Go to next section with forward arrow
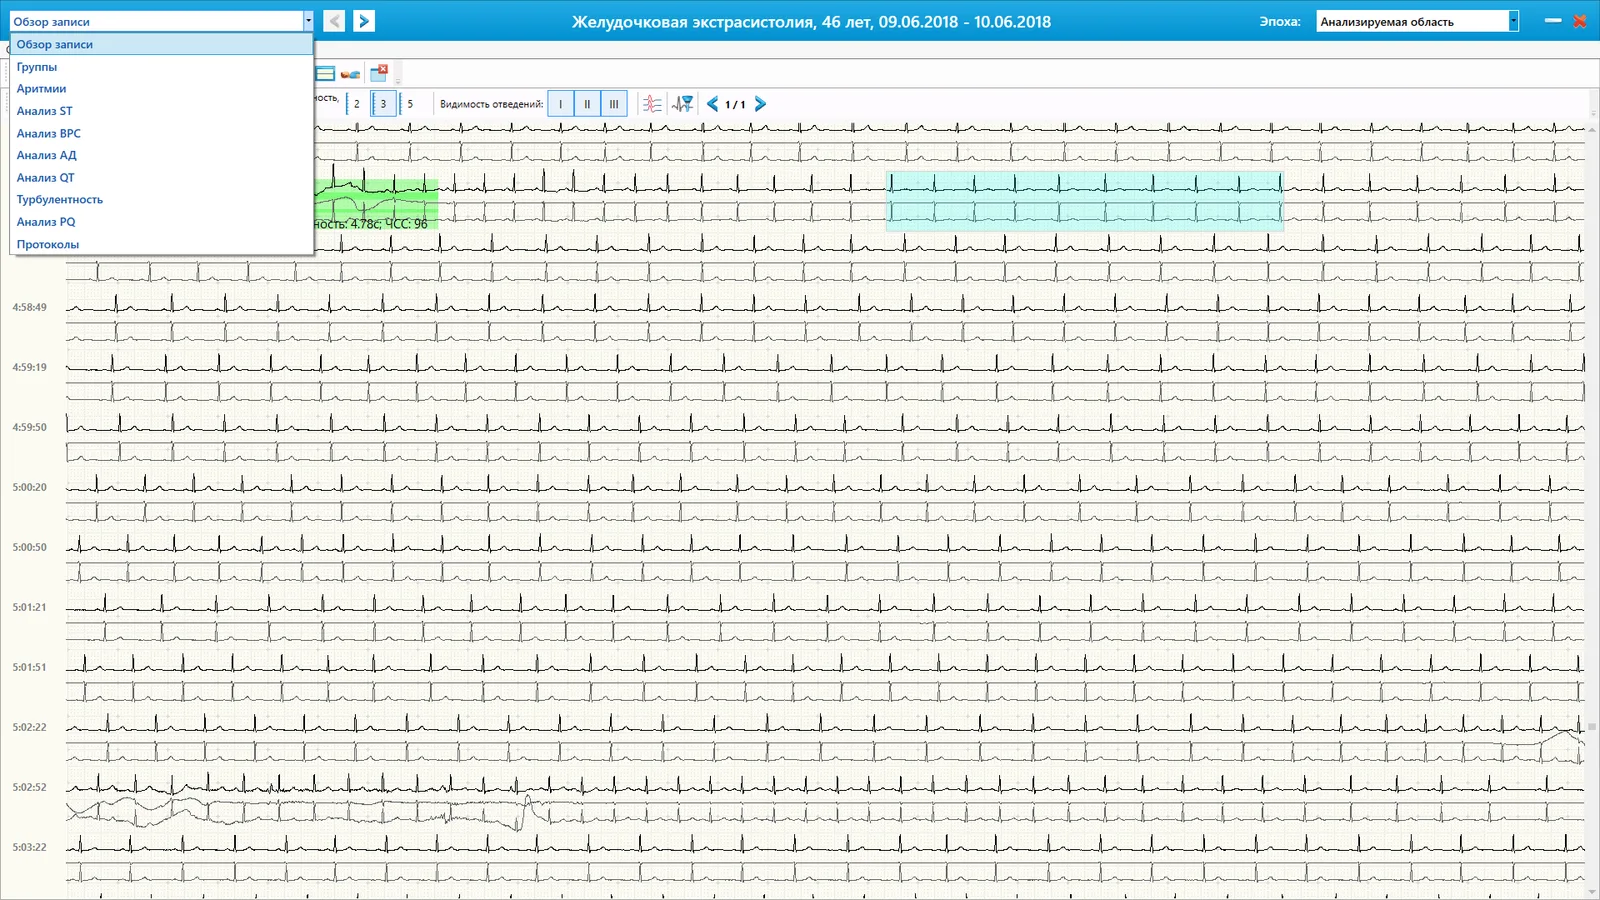This screenshot has width=1600, height=900. (364, 21)
